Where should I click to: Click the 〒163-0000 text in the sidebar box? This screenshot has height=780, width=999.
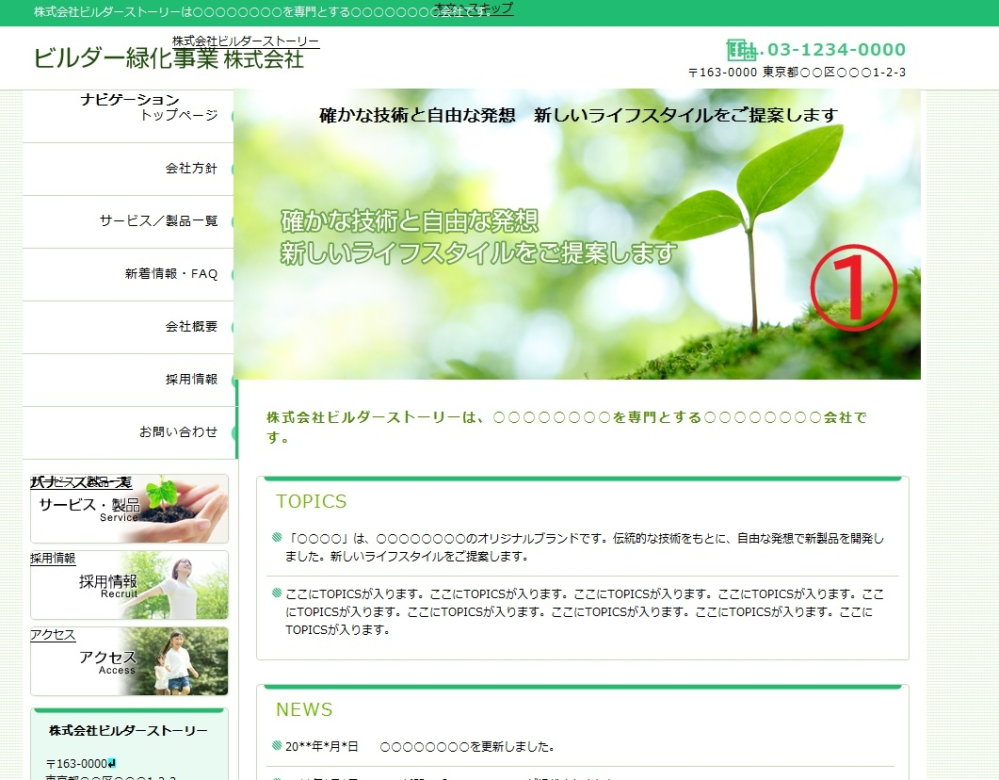point(77,763)
